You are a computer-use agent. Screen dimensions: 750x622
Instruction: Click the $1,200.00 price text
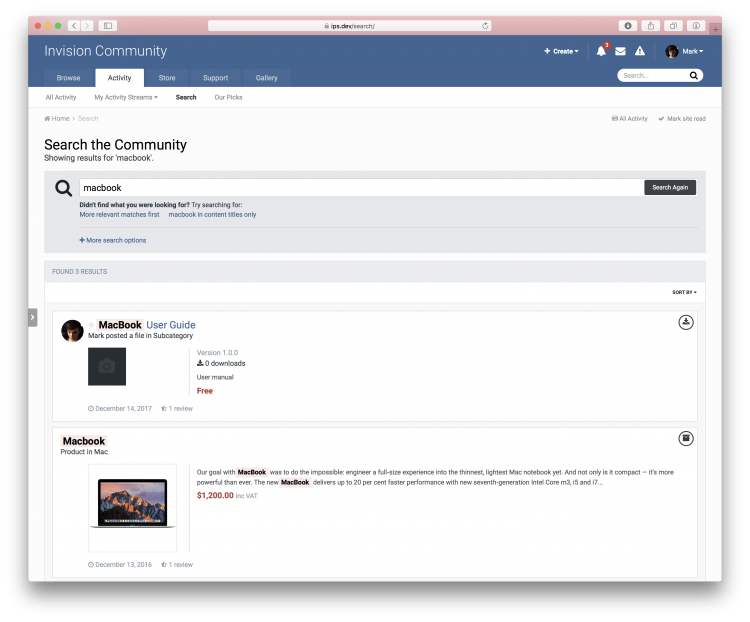[x=215, y=495]
